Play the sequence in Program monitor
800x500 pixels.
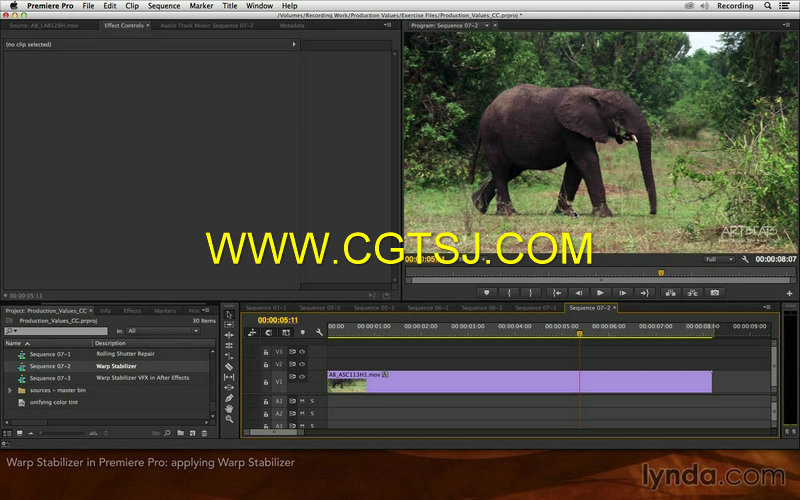coord(601,293)
